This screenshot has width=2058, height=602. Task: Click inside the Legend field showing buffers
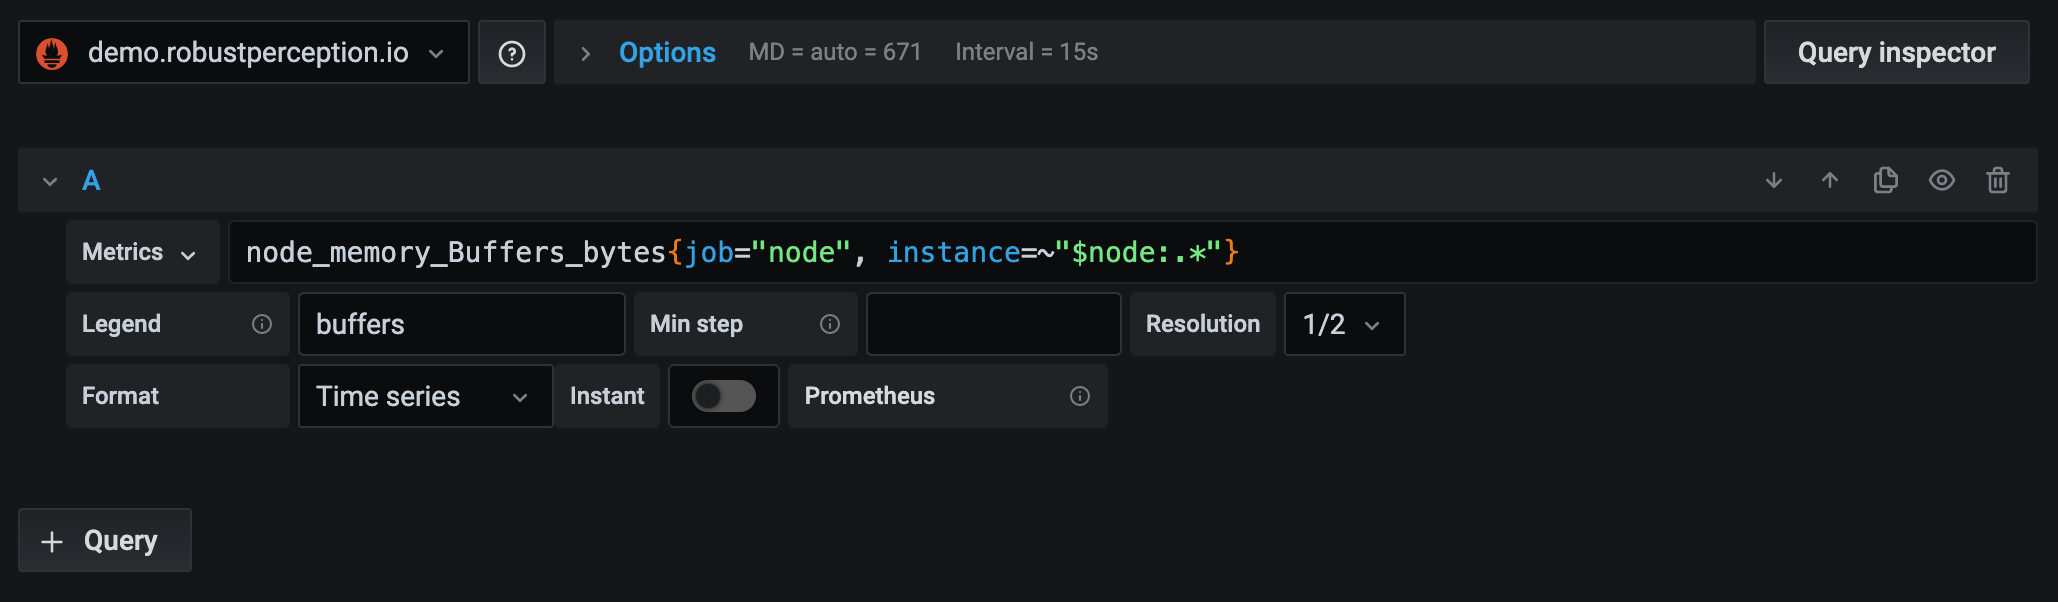(461, 324)
